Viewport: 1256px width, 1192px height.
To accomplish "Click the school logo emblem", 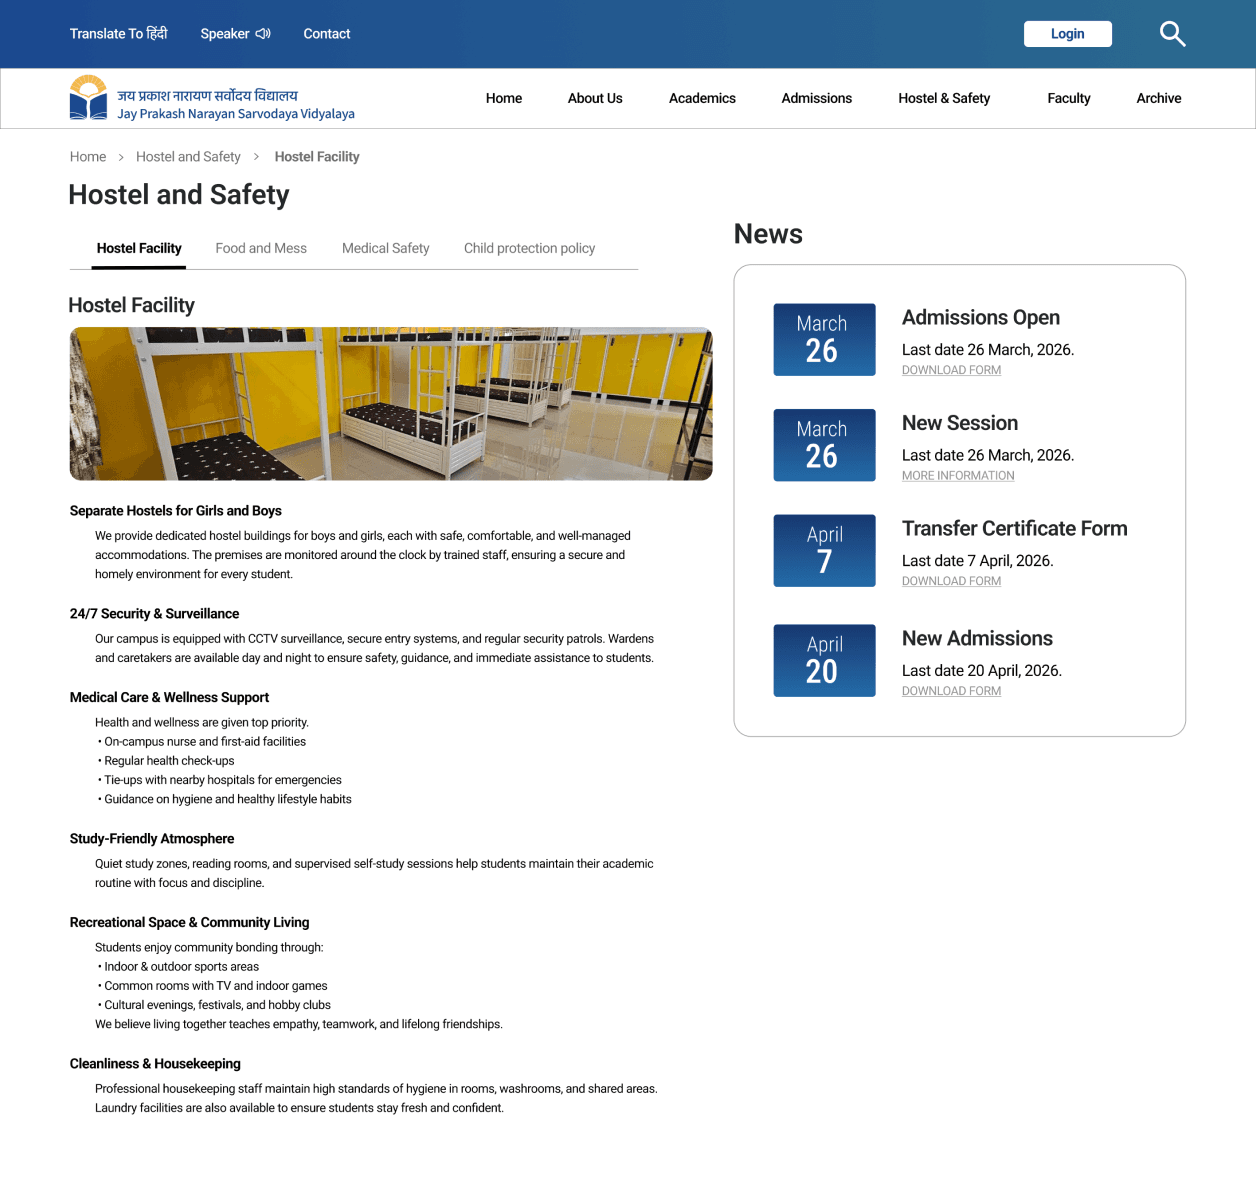I will [x=88, y=98].
